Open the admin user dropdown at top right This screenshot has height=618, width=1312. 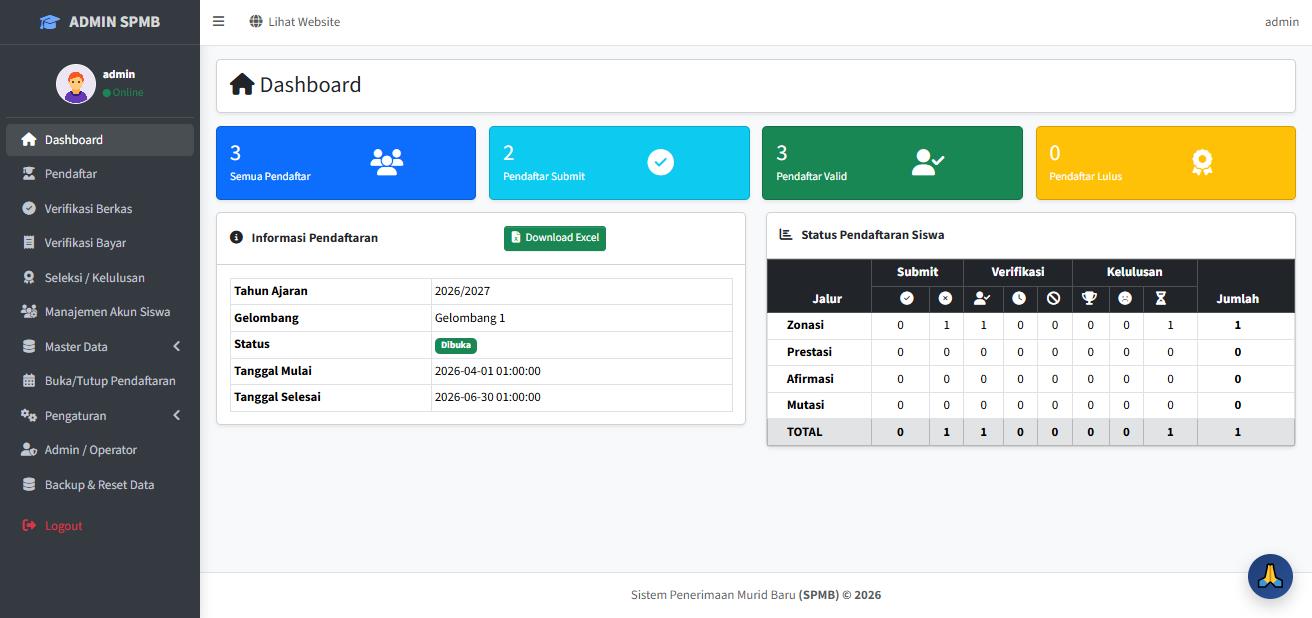pos(1281,22)
